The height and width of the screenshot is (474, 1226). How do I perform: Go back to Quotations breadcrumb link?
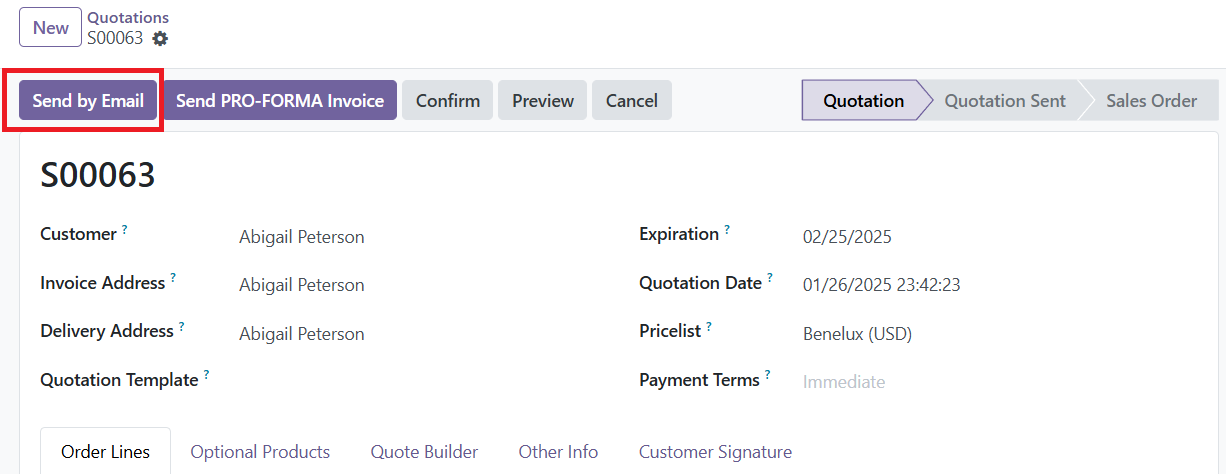point(128,18)
